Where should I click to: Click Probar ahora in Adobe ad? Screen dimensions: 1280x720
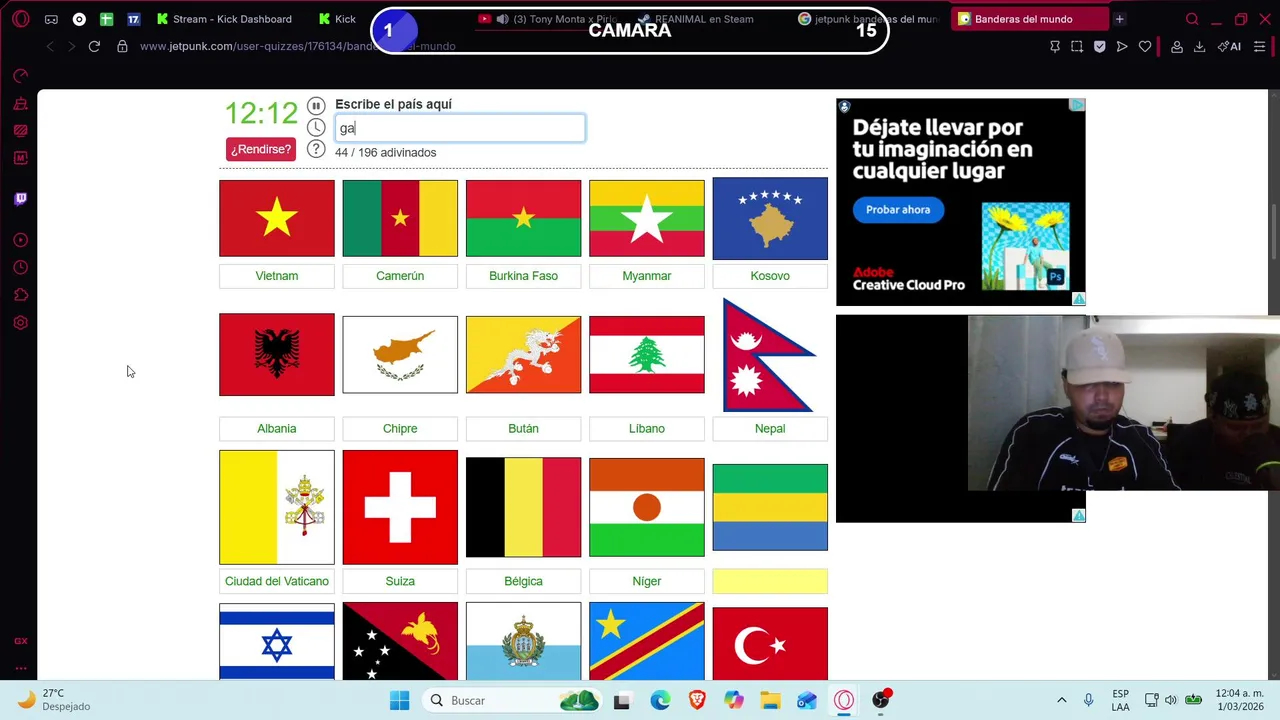click(898, 210)
